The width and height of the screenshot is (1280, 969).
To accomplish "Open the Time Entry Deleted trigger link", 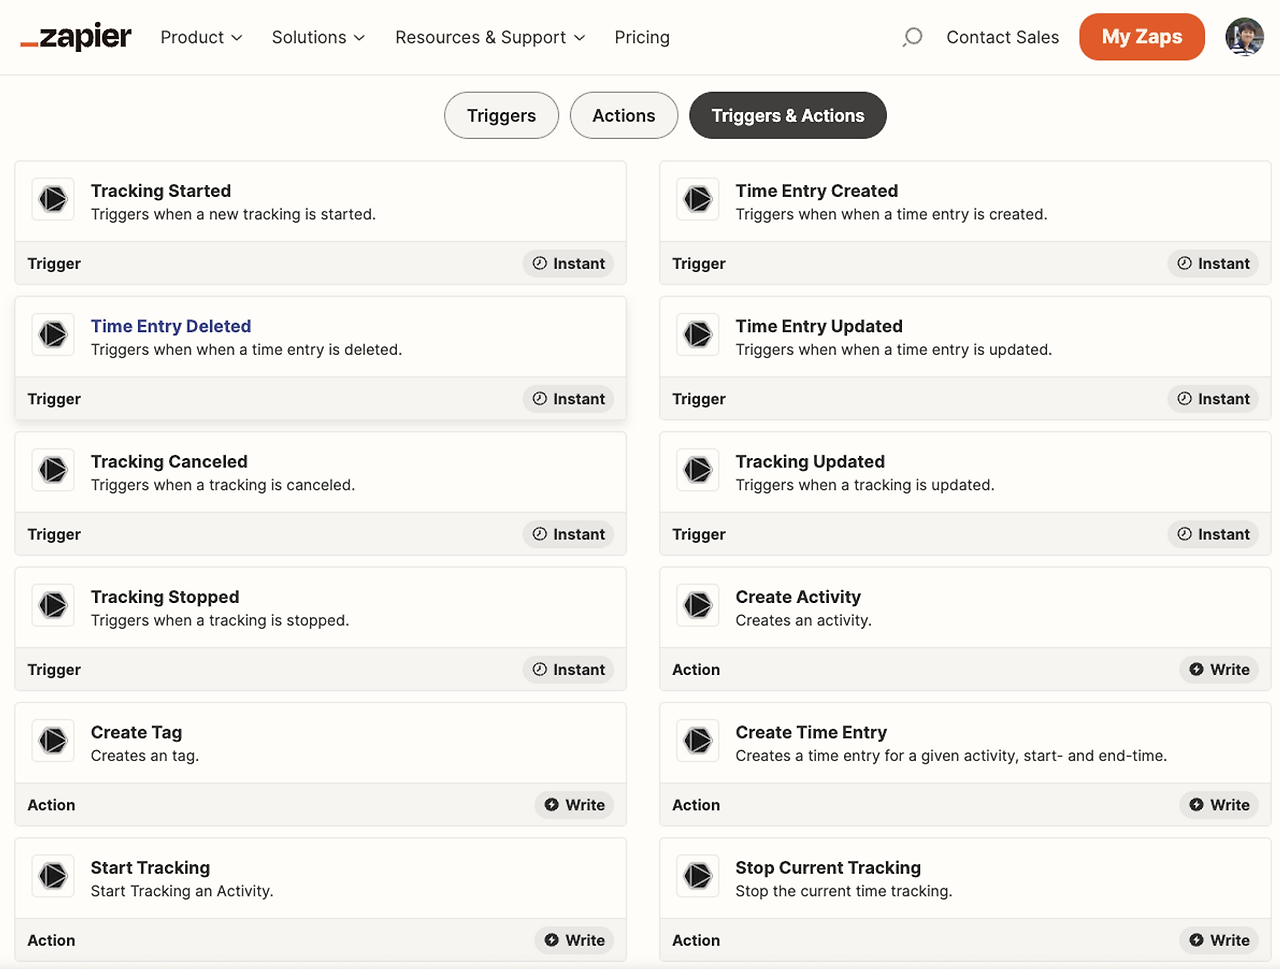I will (171, 326).
